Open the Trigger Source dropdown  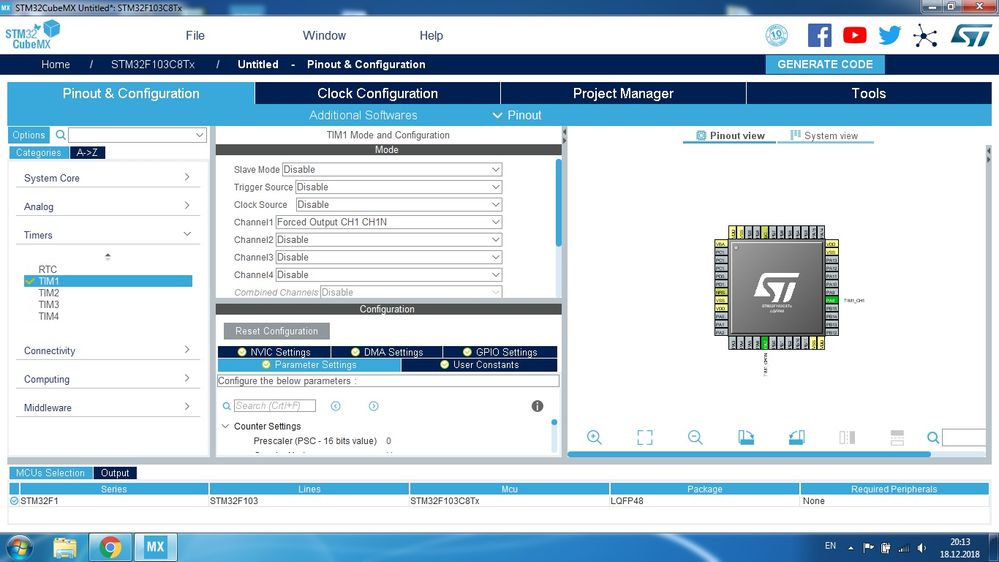pos(399,187)
